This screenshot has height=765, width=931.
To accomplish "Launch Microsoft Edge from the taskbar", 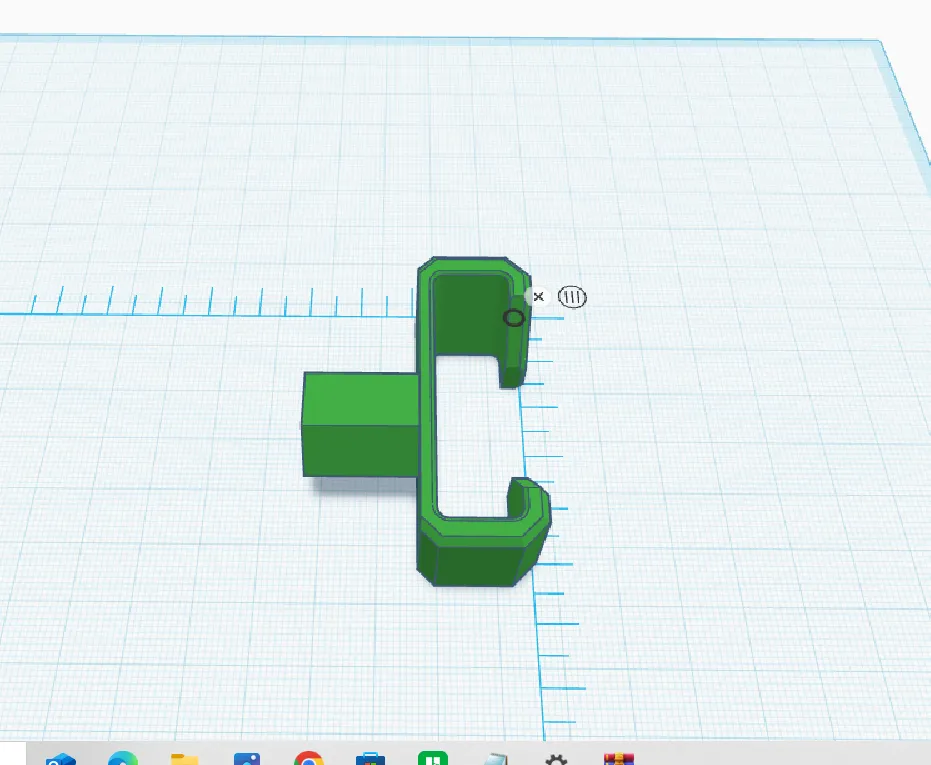I will 123,758.
